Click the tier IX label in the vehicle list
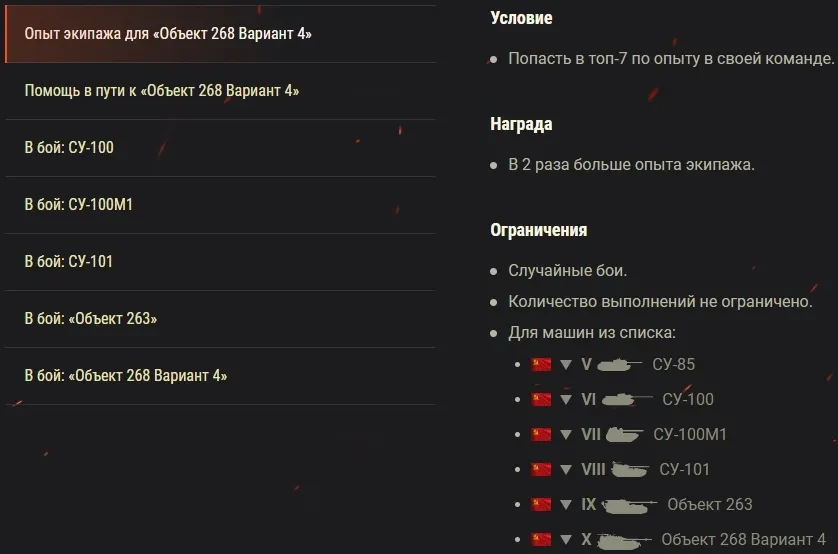Viewport: 838px width, 554px height. (x=588, y=505)
